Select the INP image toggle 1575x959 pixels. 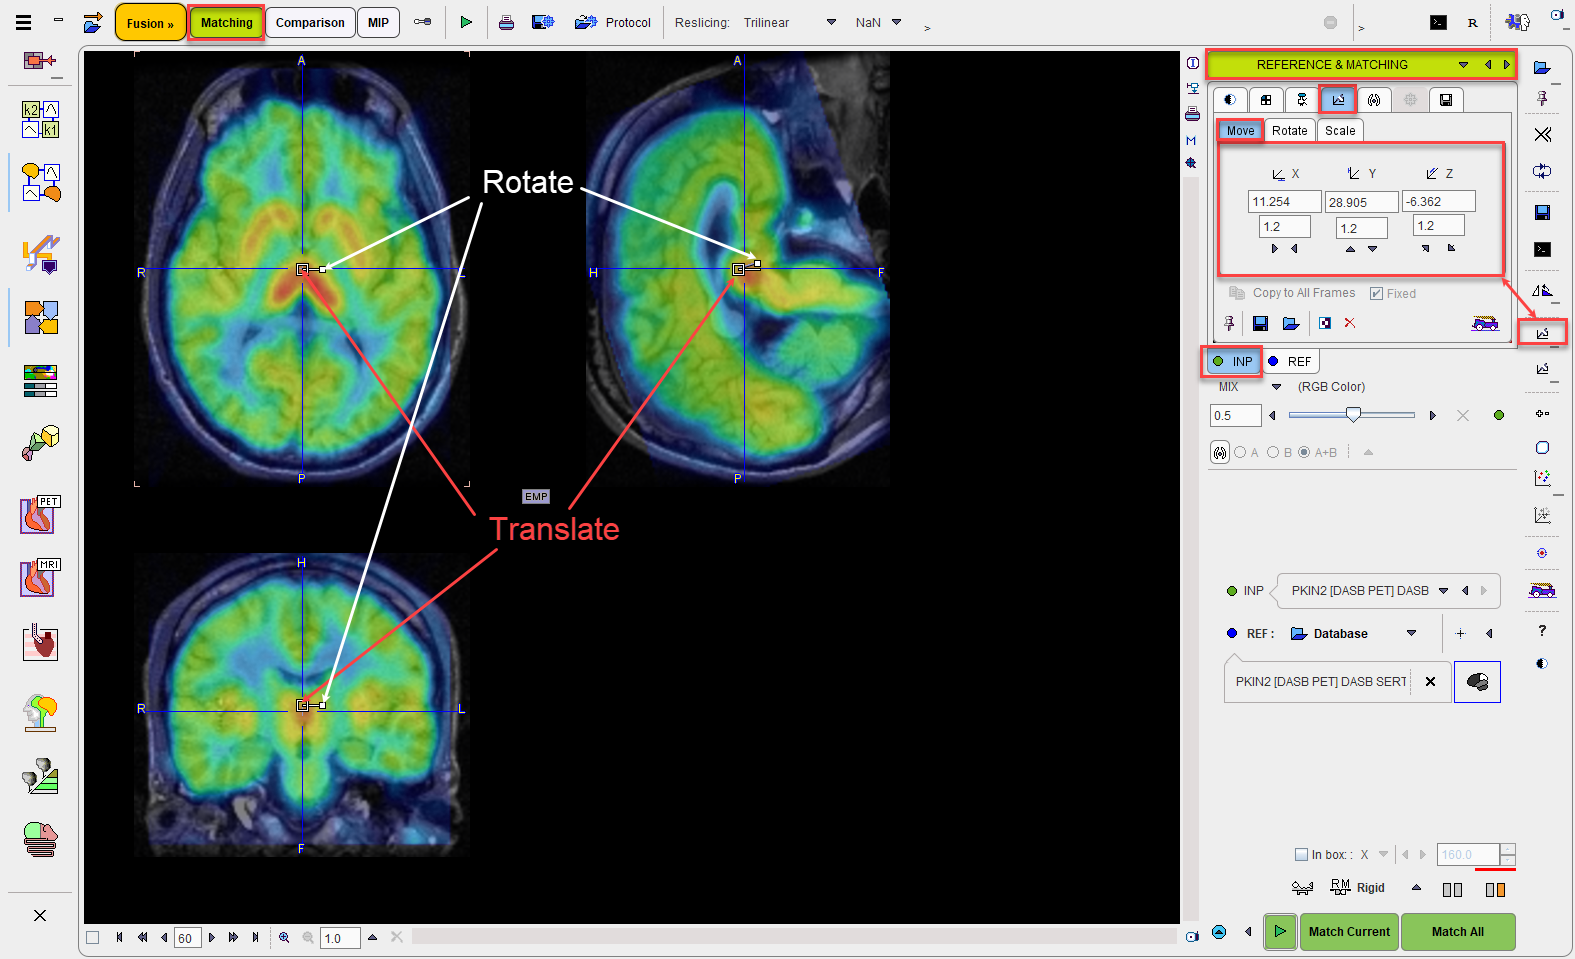[1232, 362]
